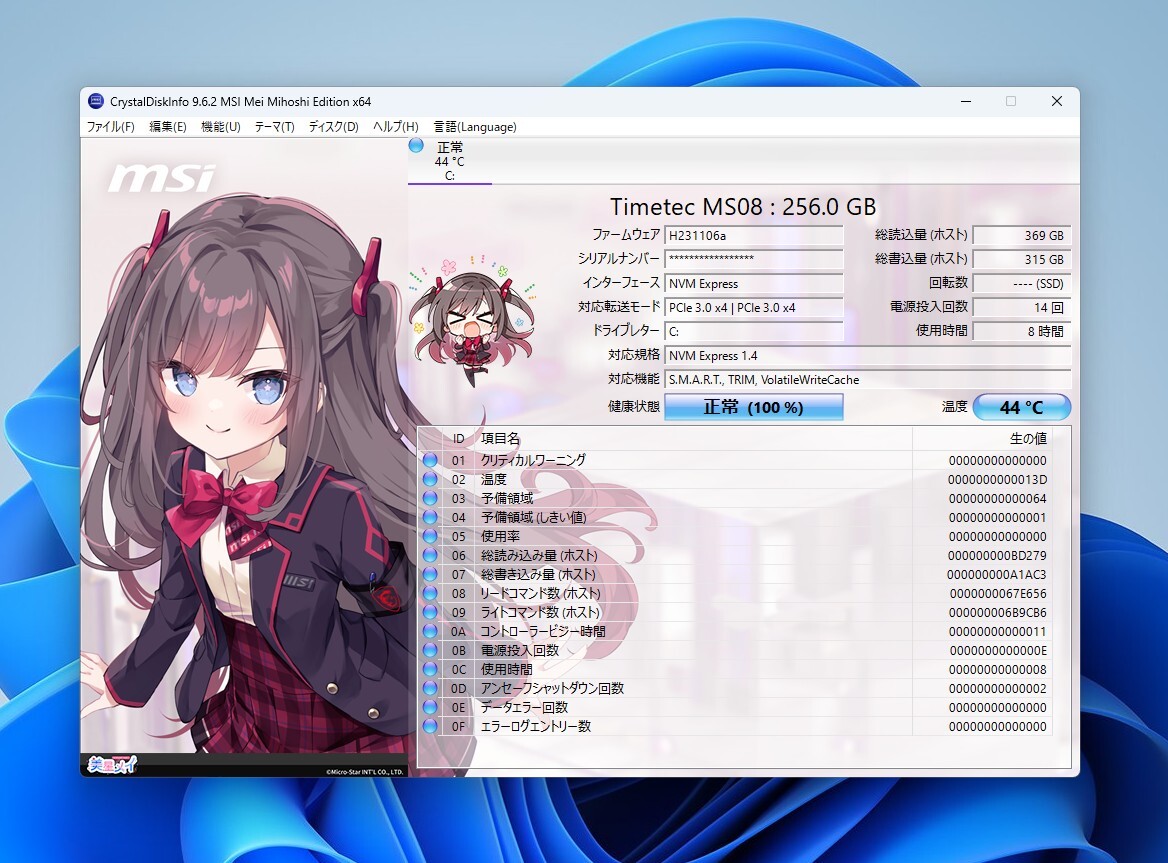Viewport: 1168px width, 863px height.
Task: Select the C: drive tab showing 正常 44 °C
Action: point(449,161)
